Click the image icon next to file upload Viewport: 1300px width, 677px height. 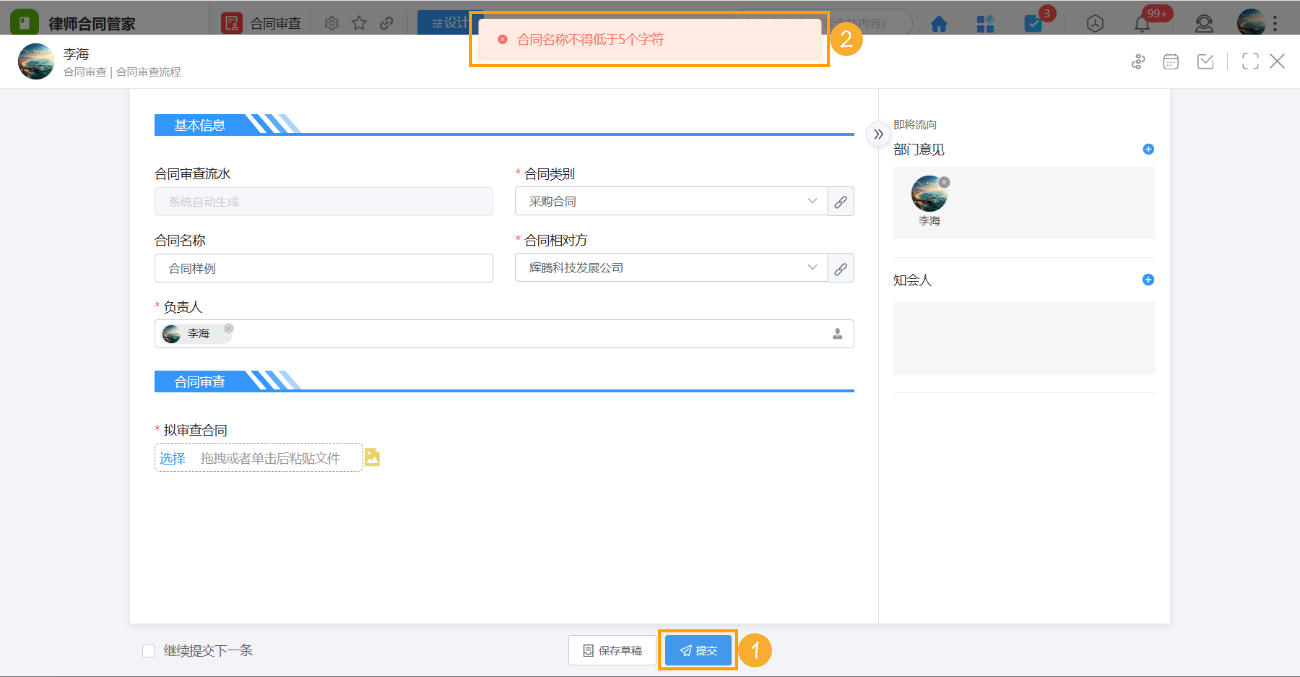click(372, 457)
